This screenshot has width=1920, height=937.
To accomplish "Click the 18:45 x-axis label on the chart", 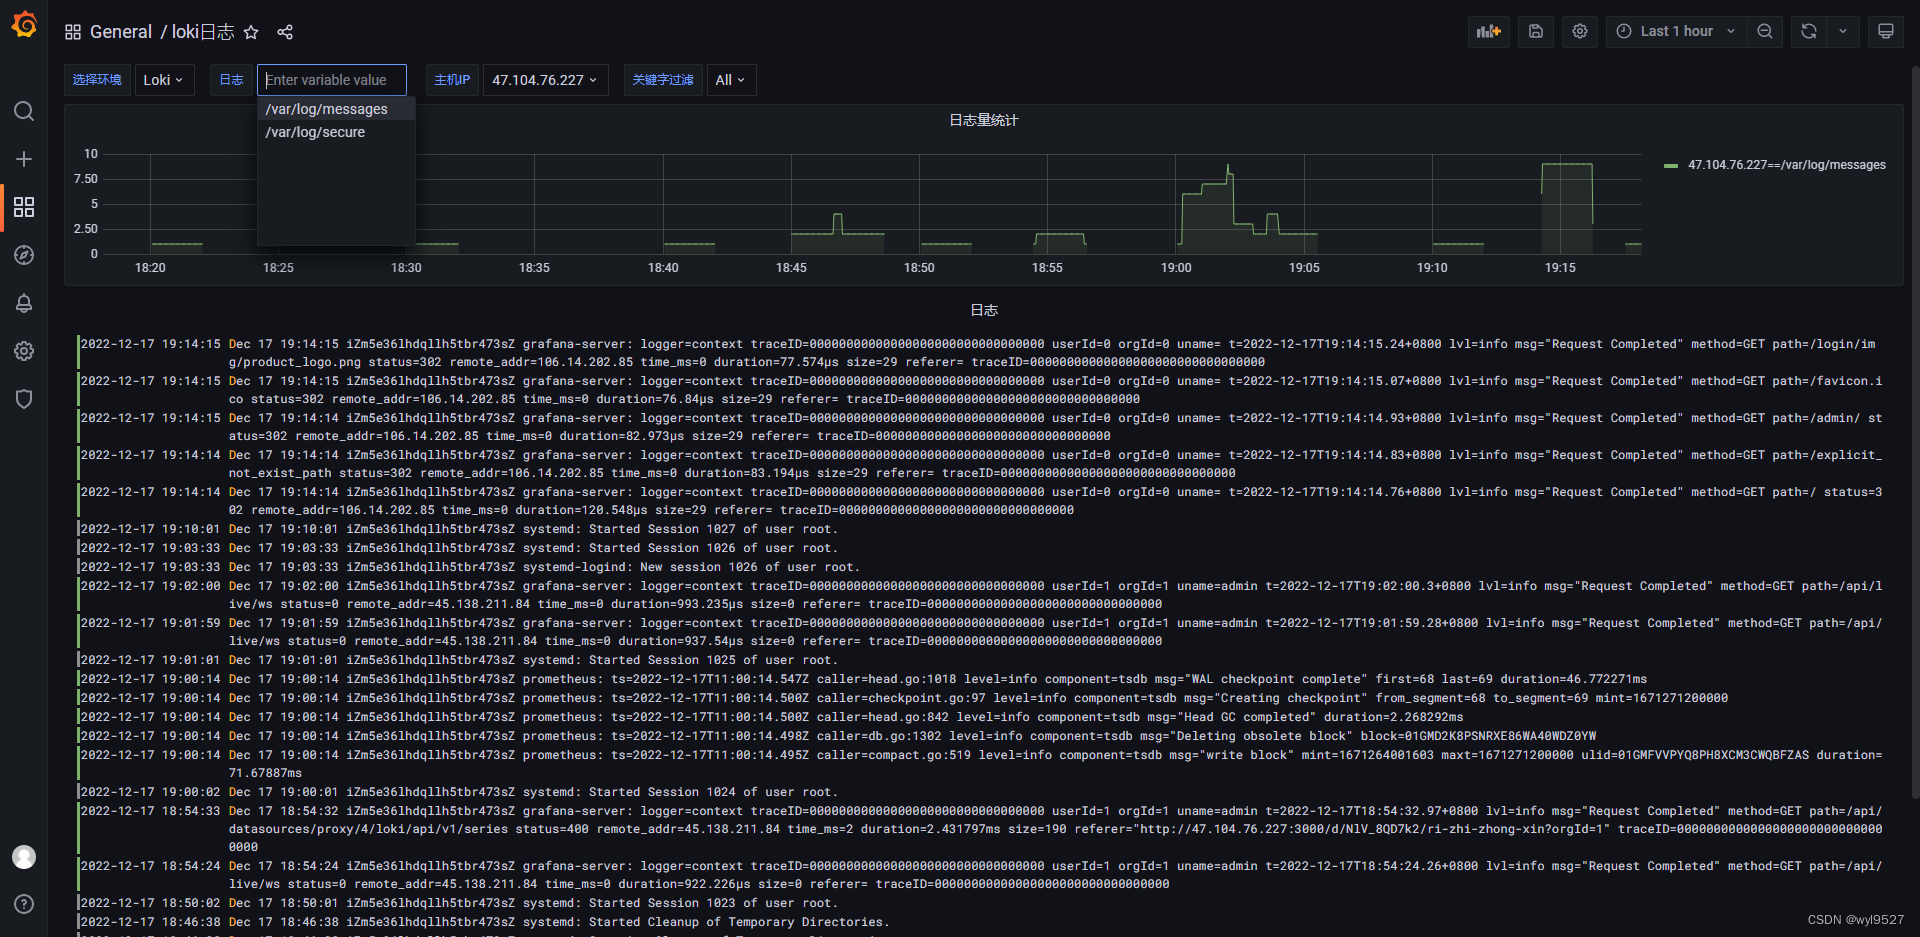I will click(x=791, y=268).
